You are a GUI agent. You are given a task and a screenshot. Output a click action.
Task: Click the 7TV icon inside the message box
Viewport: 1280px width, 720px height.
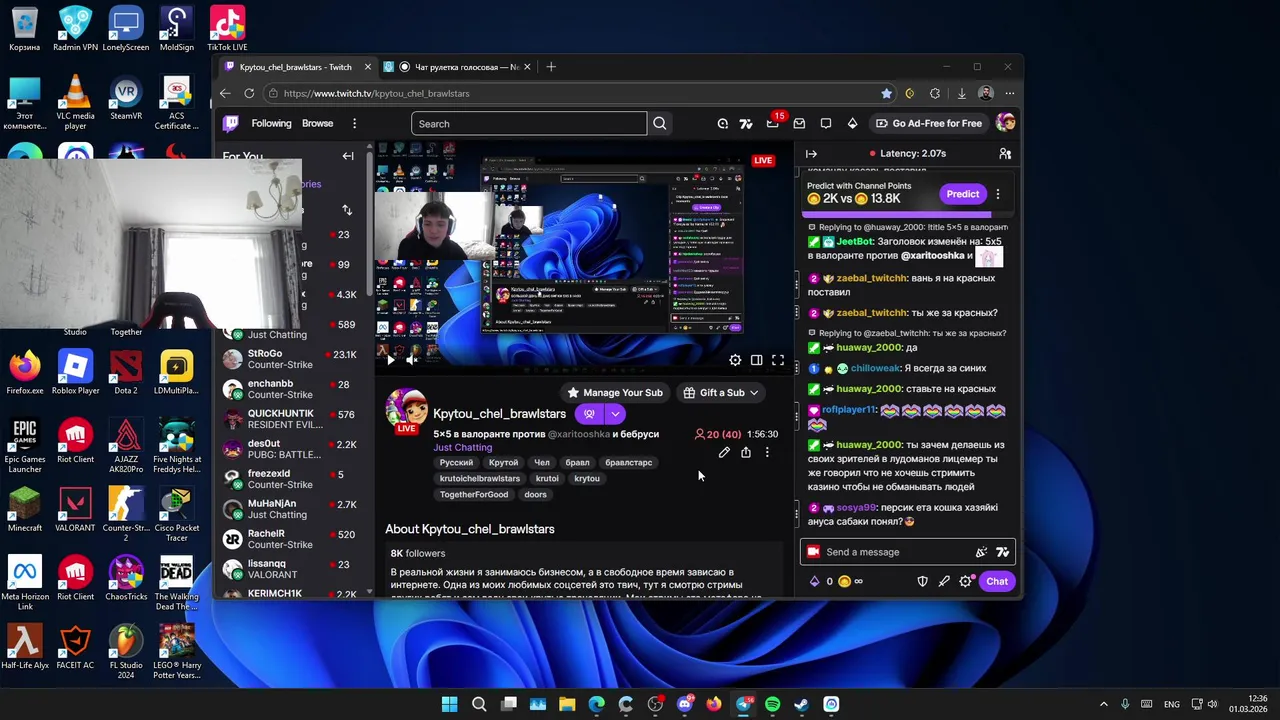click(1002, 552)
